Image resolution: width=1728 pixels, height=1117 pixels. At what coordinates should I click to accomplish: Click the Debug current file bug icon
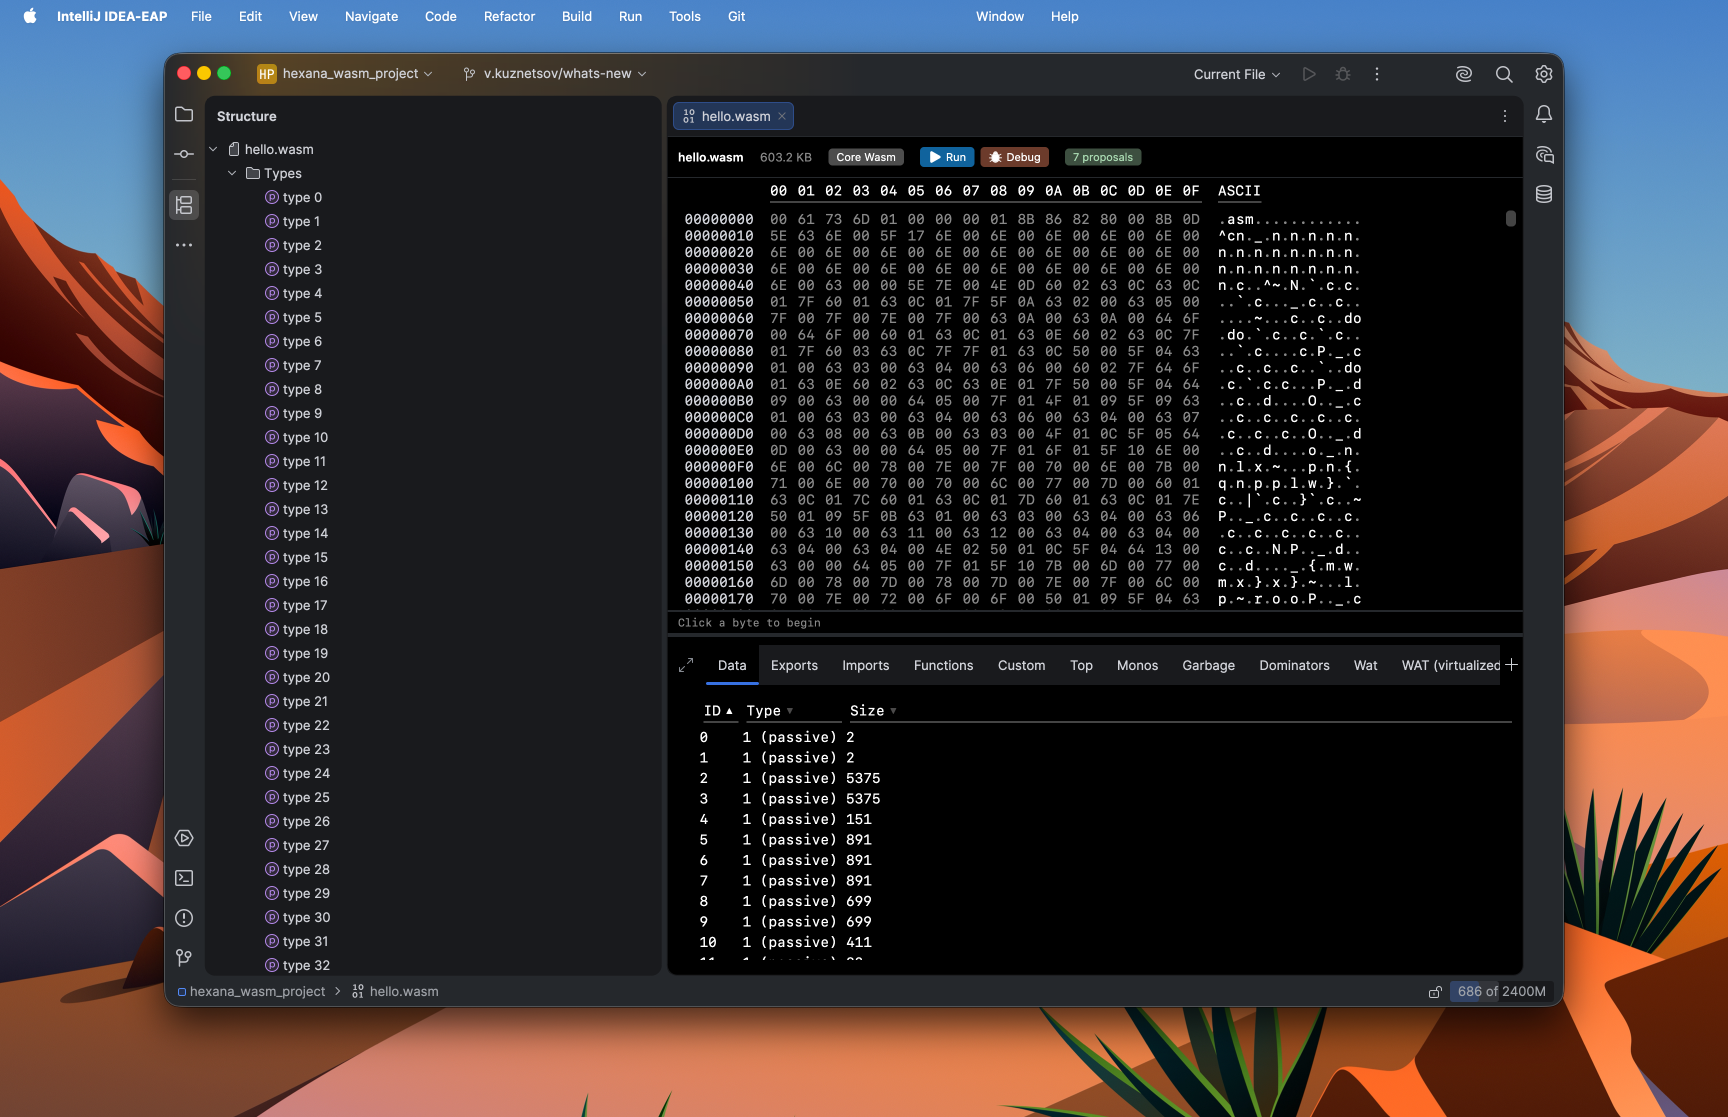[1343, 74]
